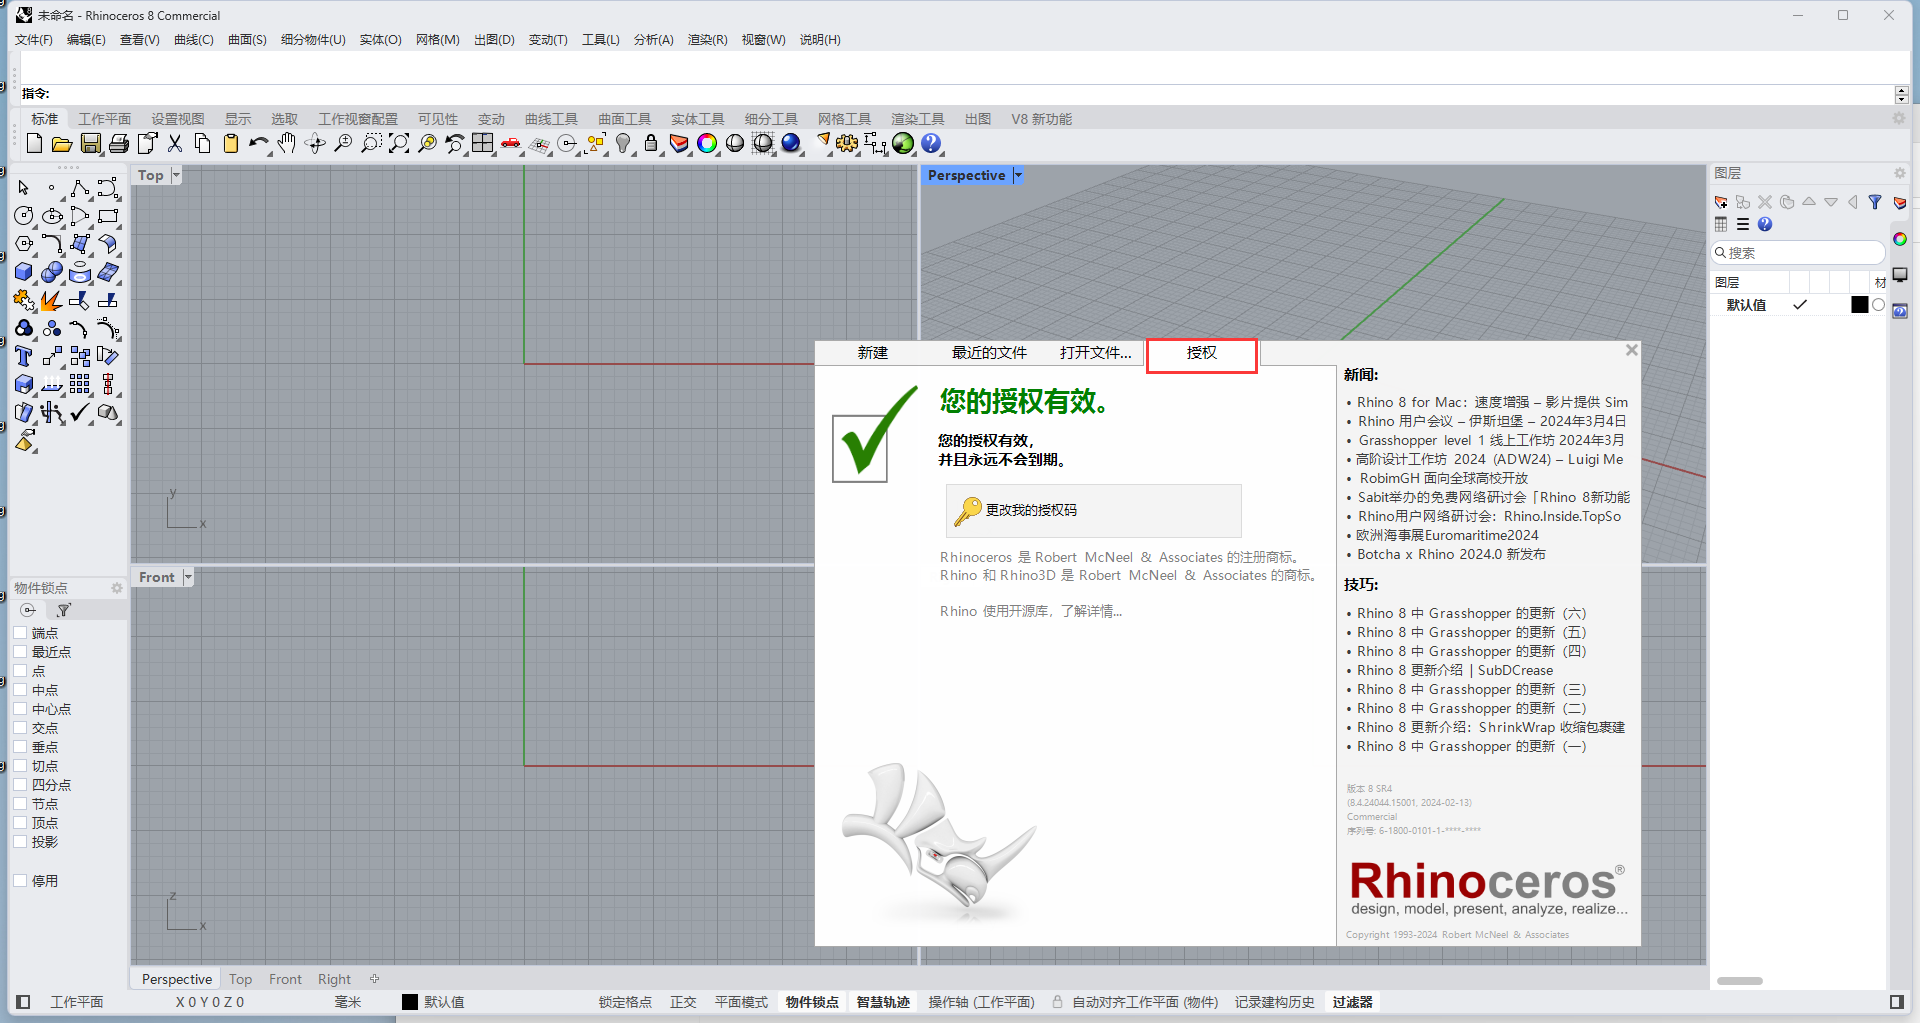Click the rainbow color wheel toolbar icon

click(x=707, y=144)
